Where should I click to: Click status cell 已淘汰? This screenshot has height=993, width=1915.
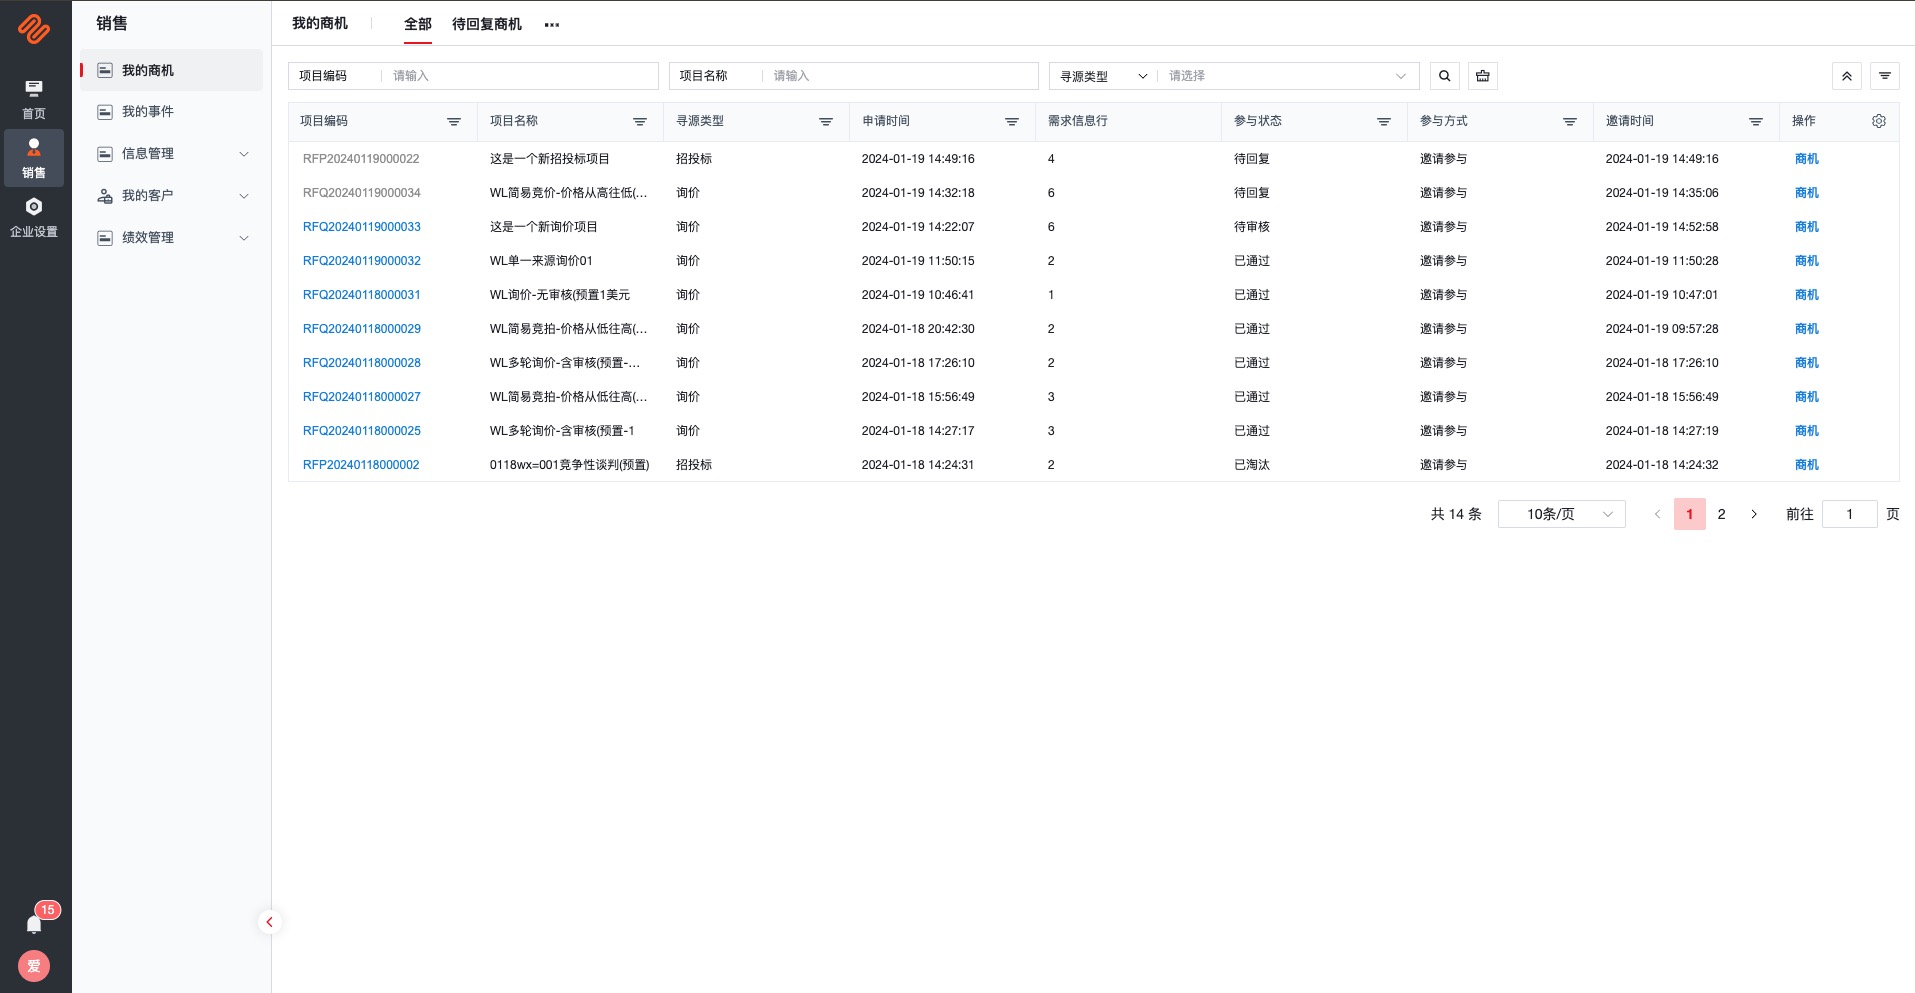1252,465
